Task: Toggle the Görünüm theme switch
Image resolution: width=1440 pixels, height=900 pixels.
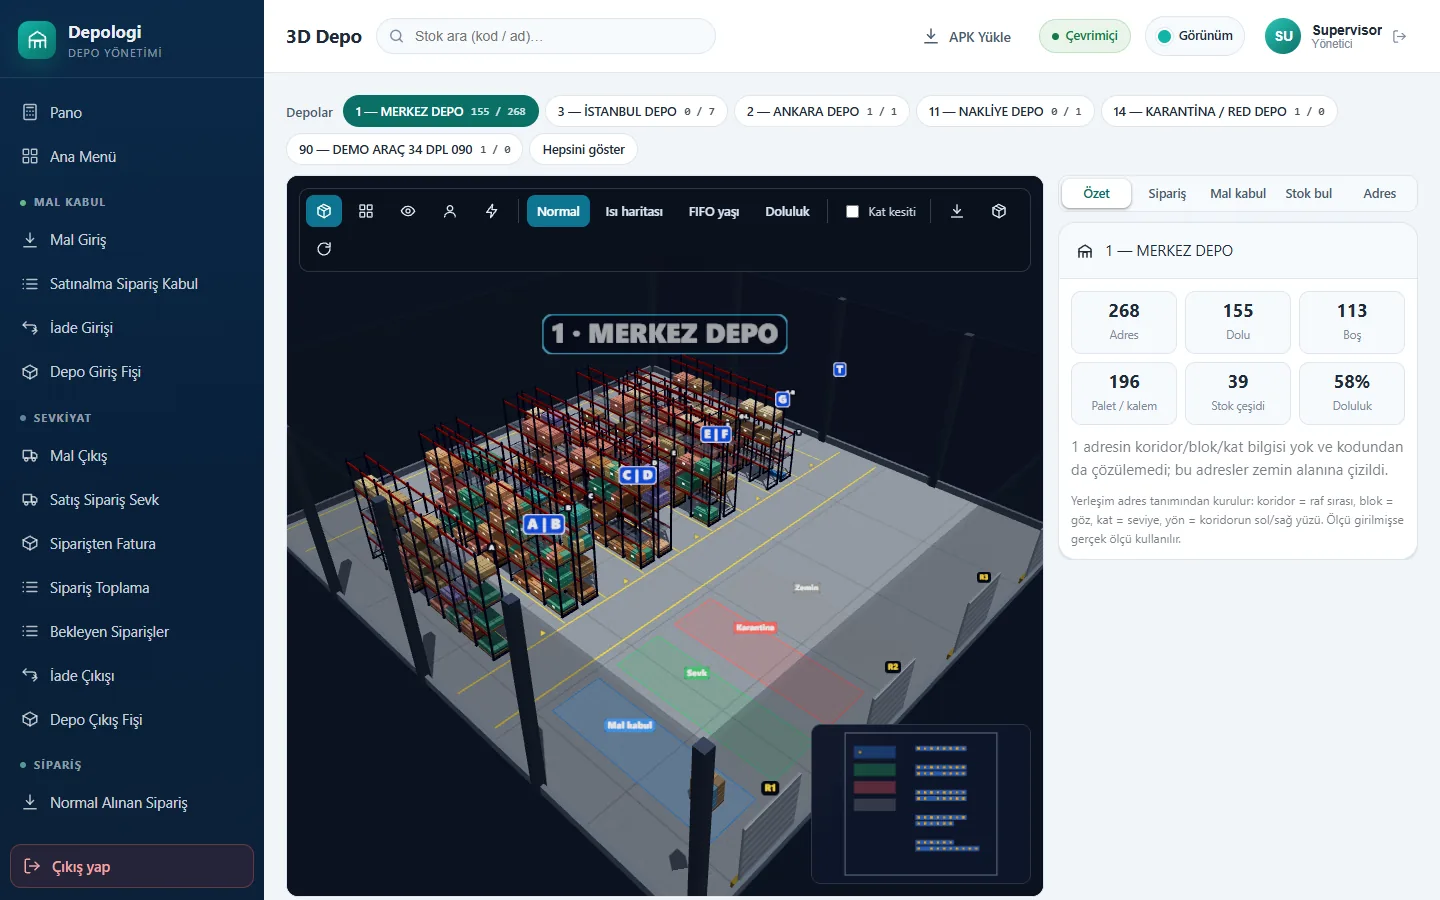Action: pos(1195,36)
